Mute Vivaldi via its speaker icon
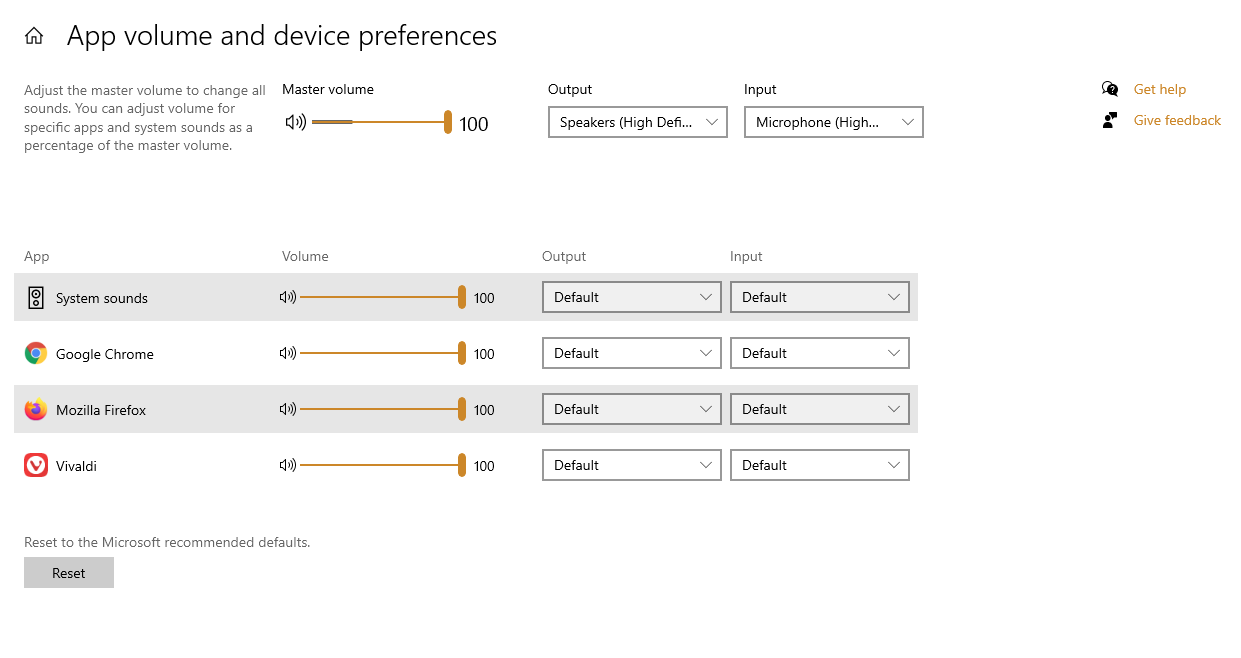The width and height of the screenshot is (1241, 658). [288, 465]
